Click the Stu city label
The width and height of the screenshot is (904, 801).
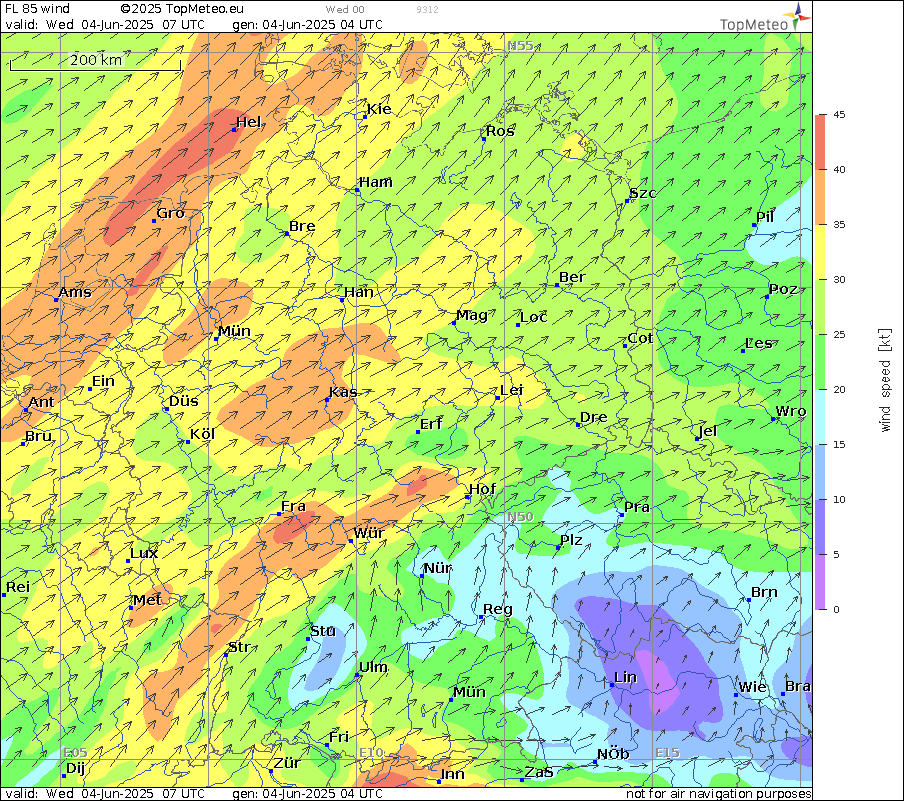pyautogui.click(x=323, y=631)
